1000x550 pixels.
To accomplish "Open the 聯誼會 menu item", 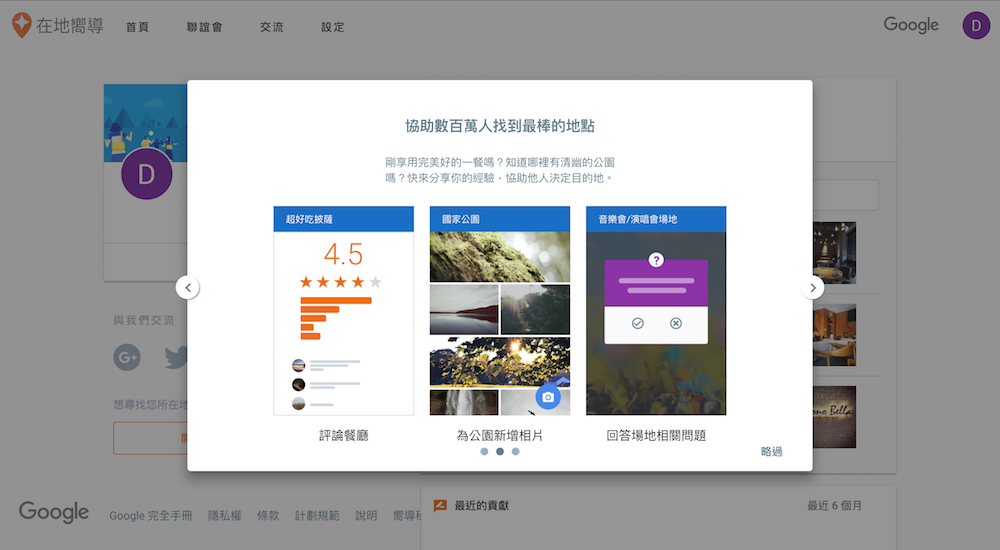I will point(203,27).
